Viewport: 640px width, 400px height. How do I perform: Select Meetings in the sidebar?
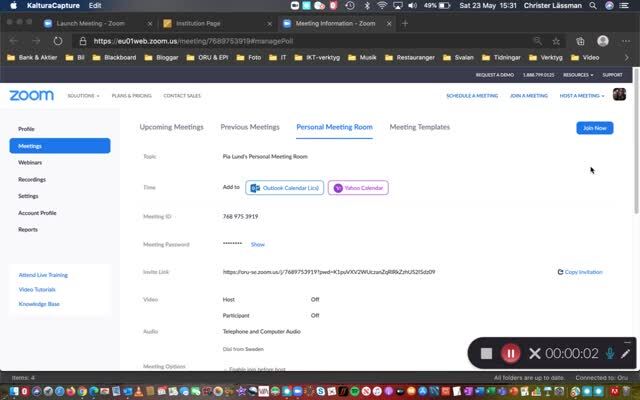(60, 146)
